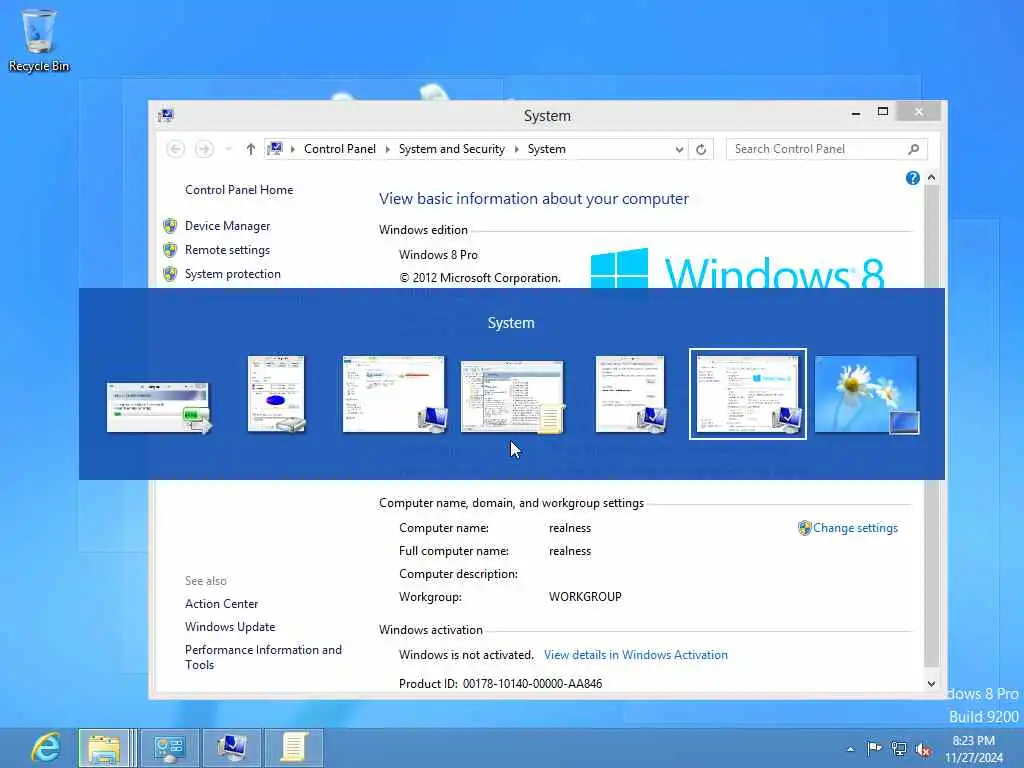
Task: Launch Internet Explorer from the taskbar
Action: click(x=46, y=747)
